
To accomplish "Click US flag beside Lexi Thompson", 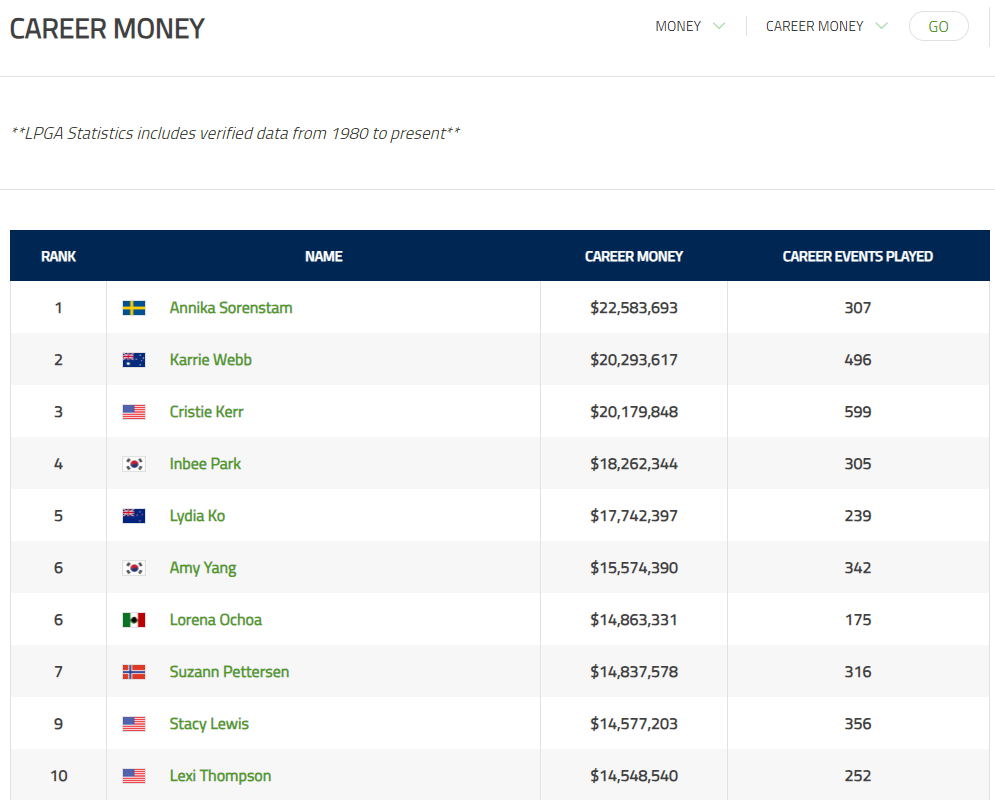I will click(134, 776).
